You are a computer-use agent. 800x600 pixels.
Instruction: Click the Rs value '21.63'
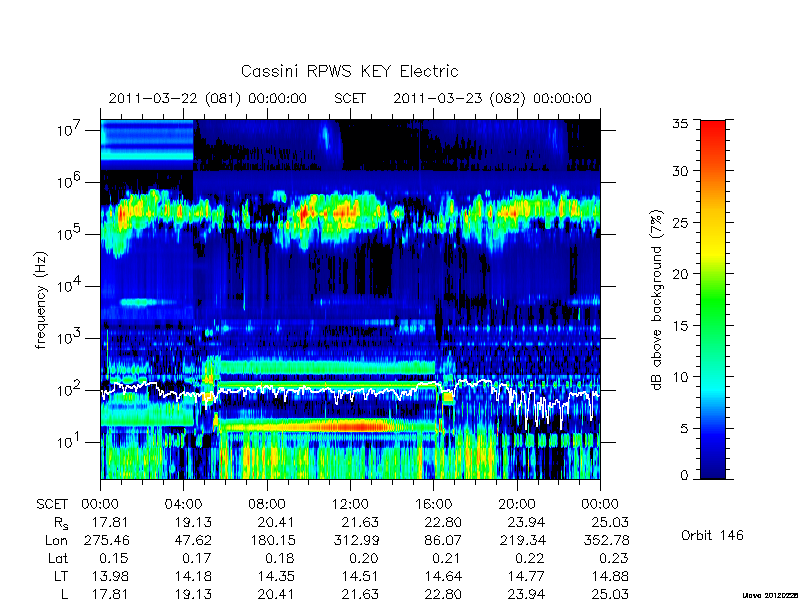click(x=360, y=522)
